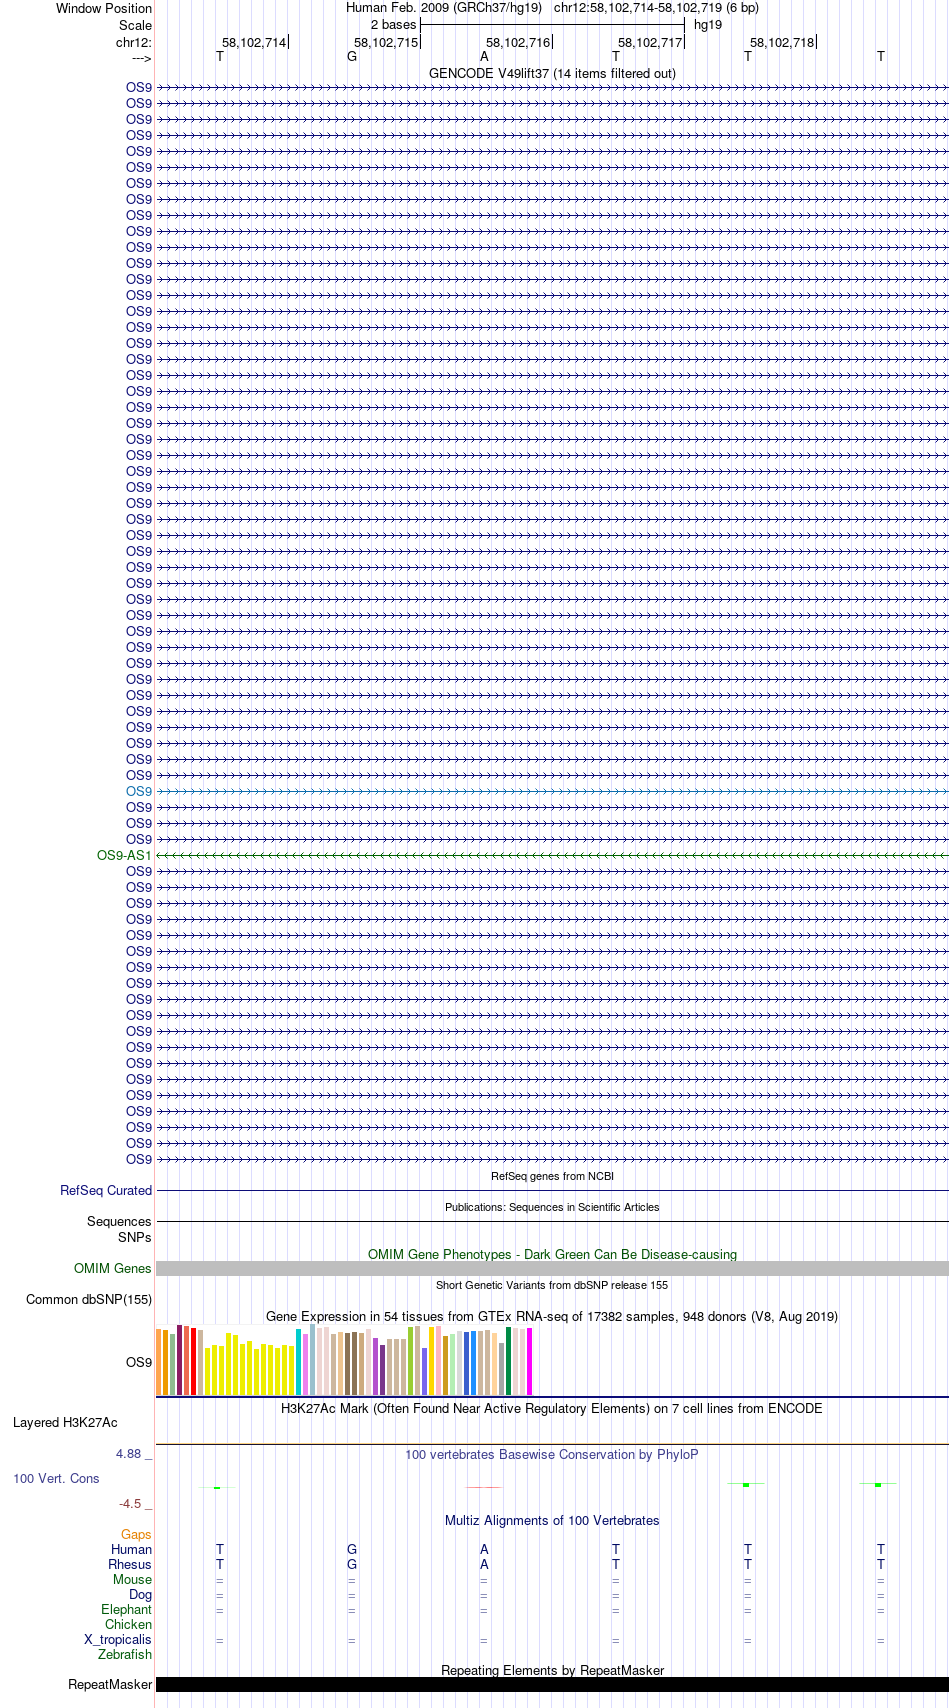Select the light-blue highlighted OS9 transcript label
The image size is (950, 1708).
[139, 791]
